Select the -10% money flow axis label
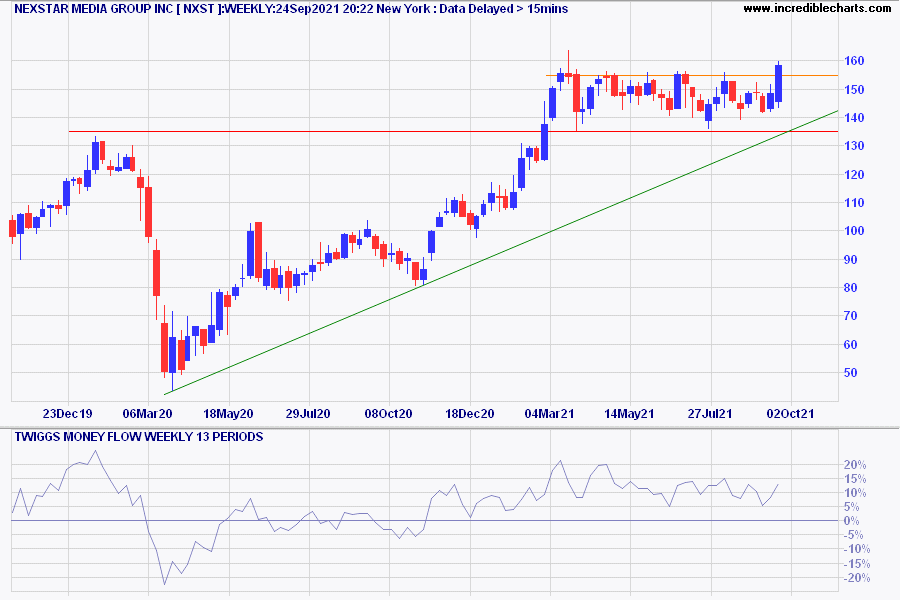Screen dimensions: 900x600 tap(857, 549)
